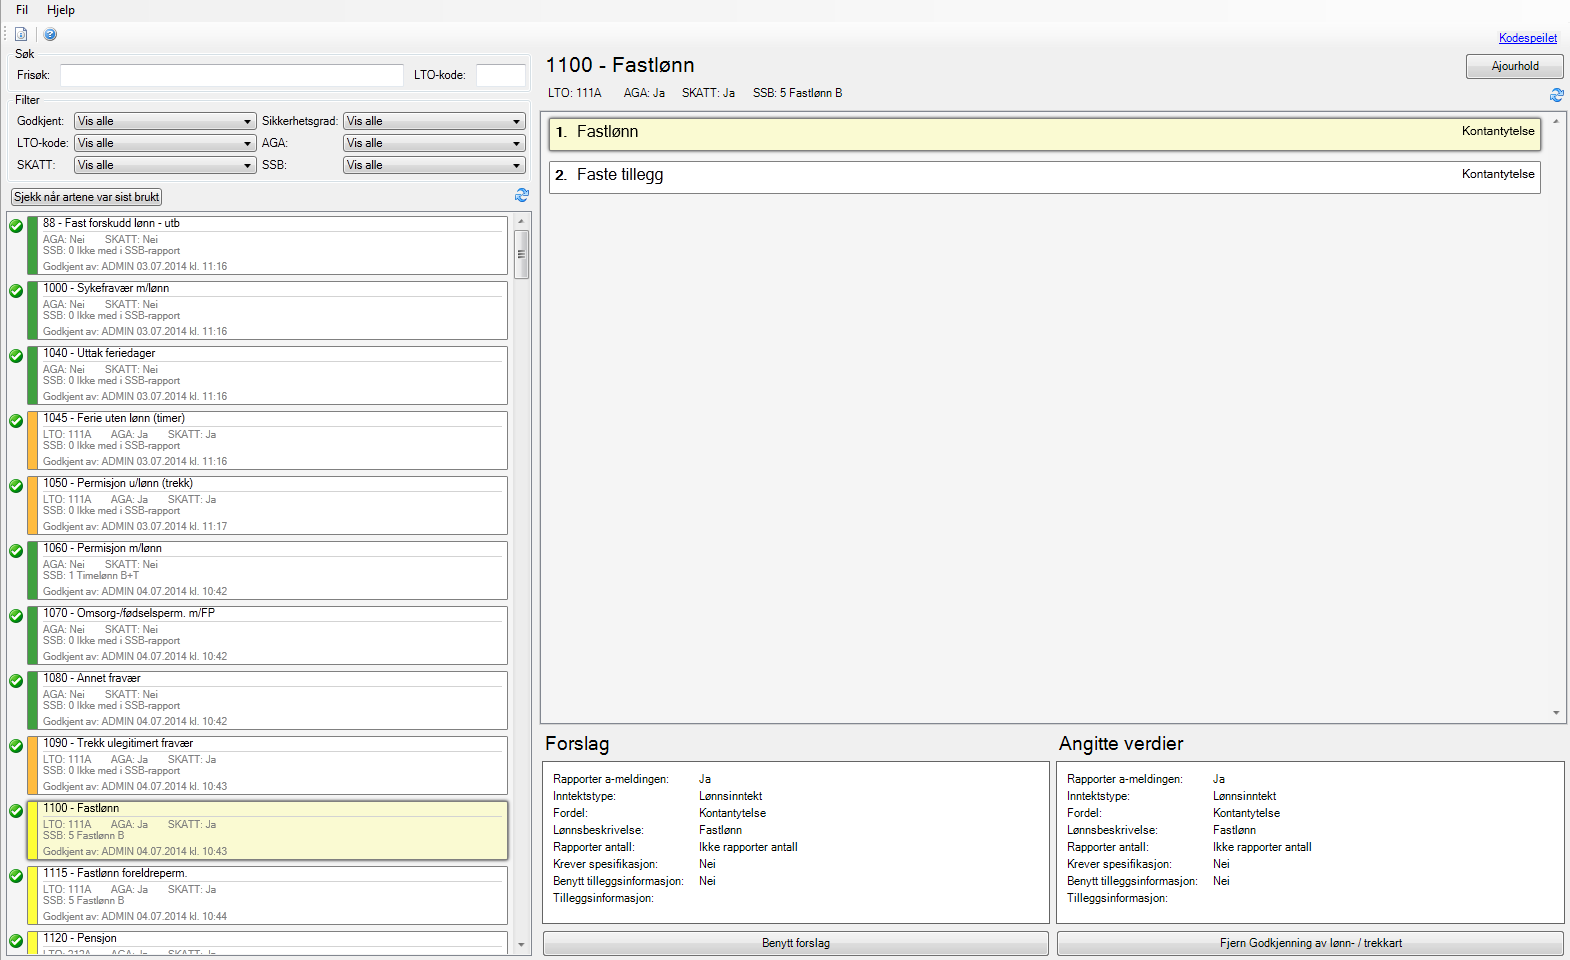The width and height of the screenshot is (1570, 960).
Task: Click green check icon for 1060 - Permisjon m/lønn
Action: click(x=16, y=551)
